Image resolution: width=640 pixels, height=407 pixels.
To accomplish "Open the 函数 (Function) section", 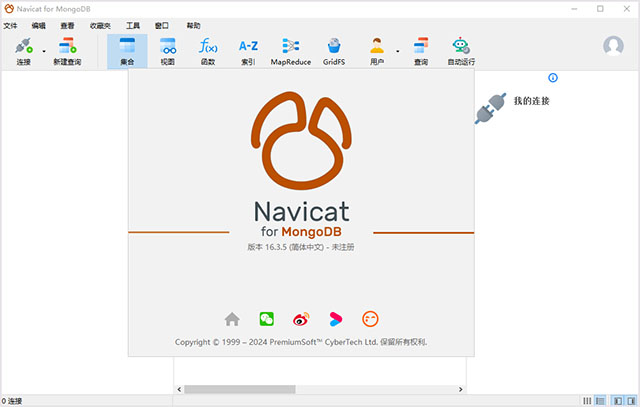I will coord(208,50).
